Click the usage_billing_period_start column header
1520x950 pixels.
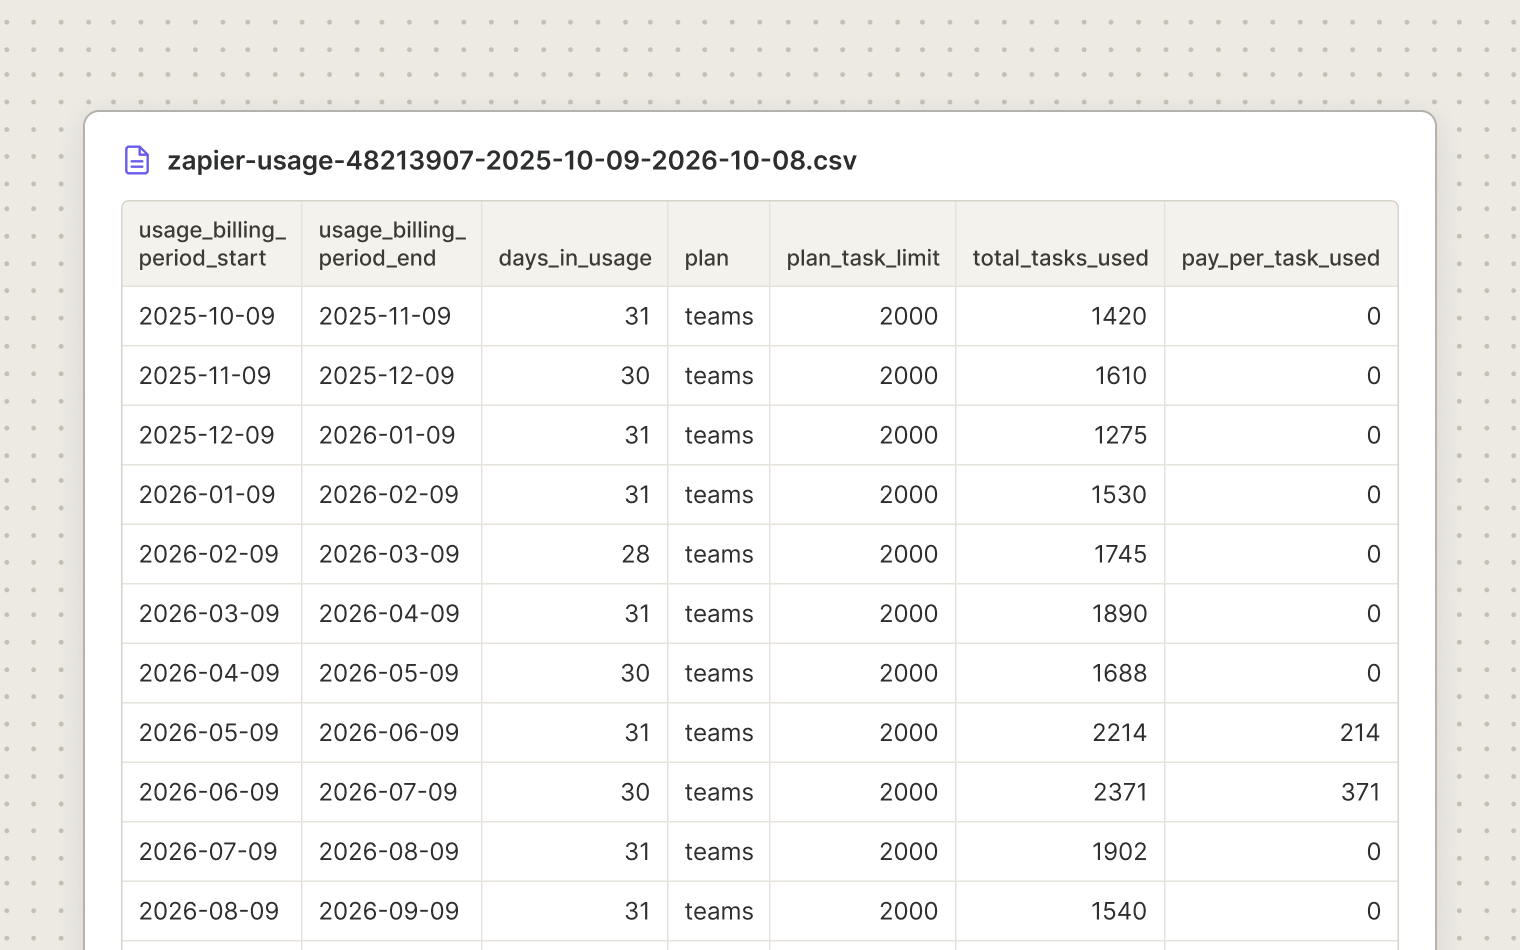pos(212,244)
